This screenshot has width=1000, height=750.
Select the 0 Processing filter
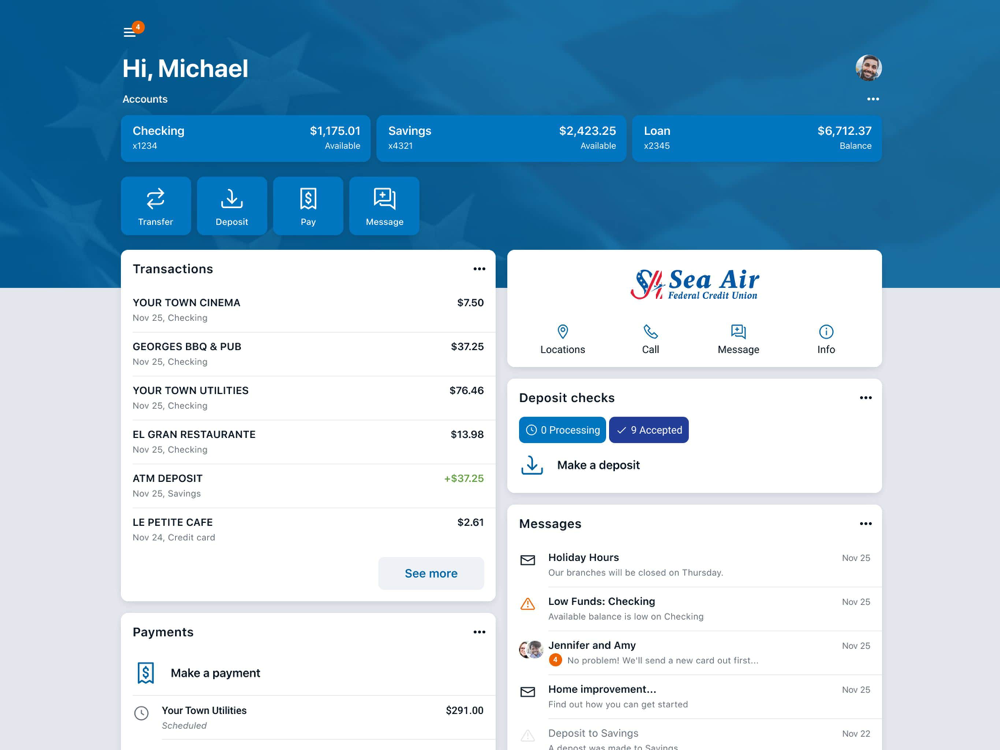[x=562, y=430]
